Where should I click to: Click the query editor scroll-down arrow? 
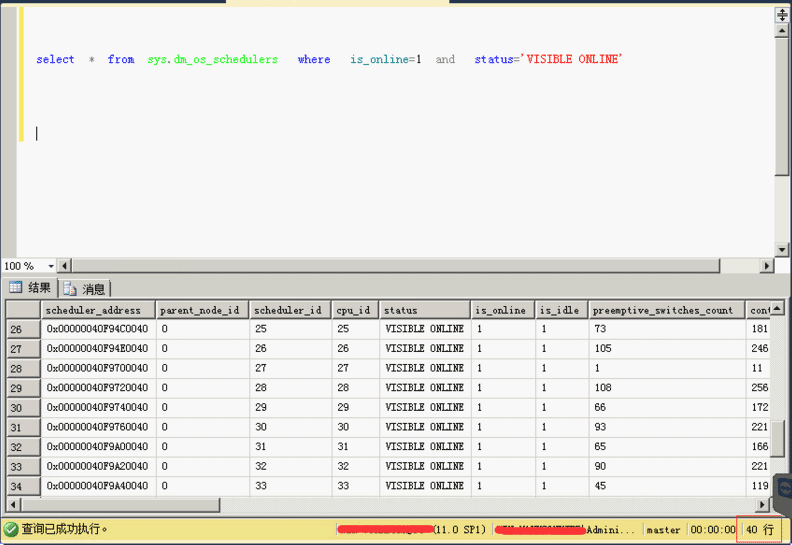[782, 249]
